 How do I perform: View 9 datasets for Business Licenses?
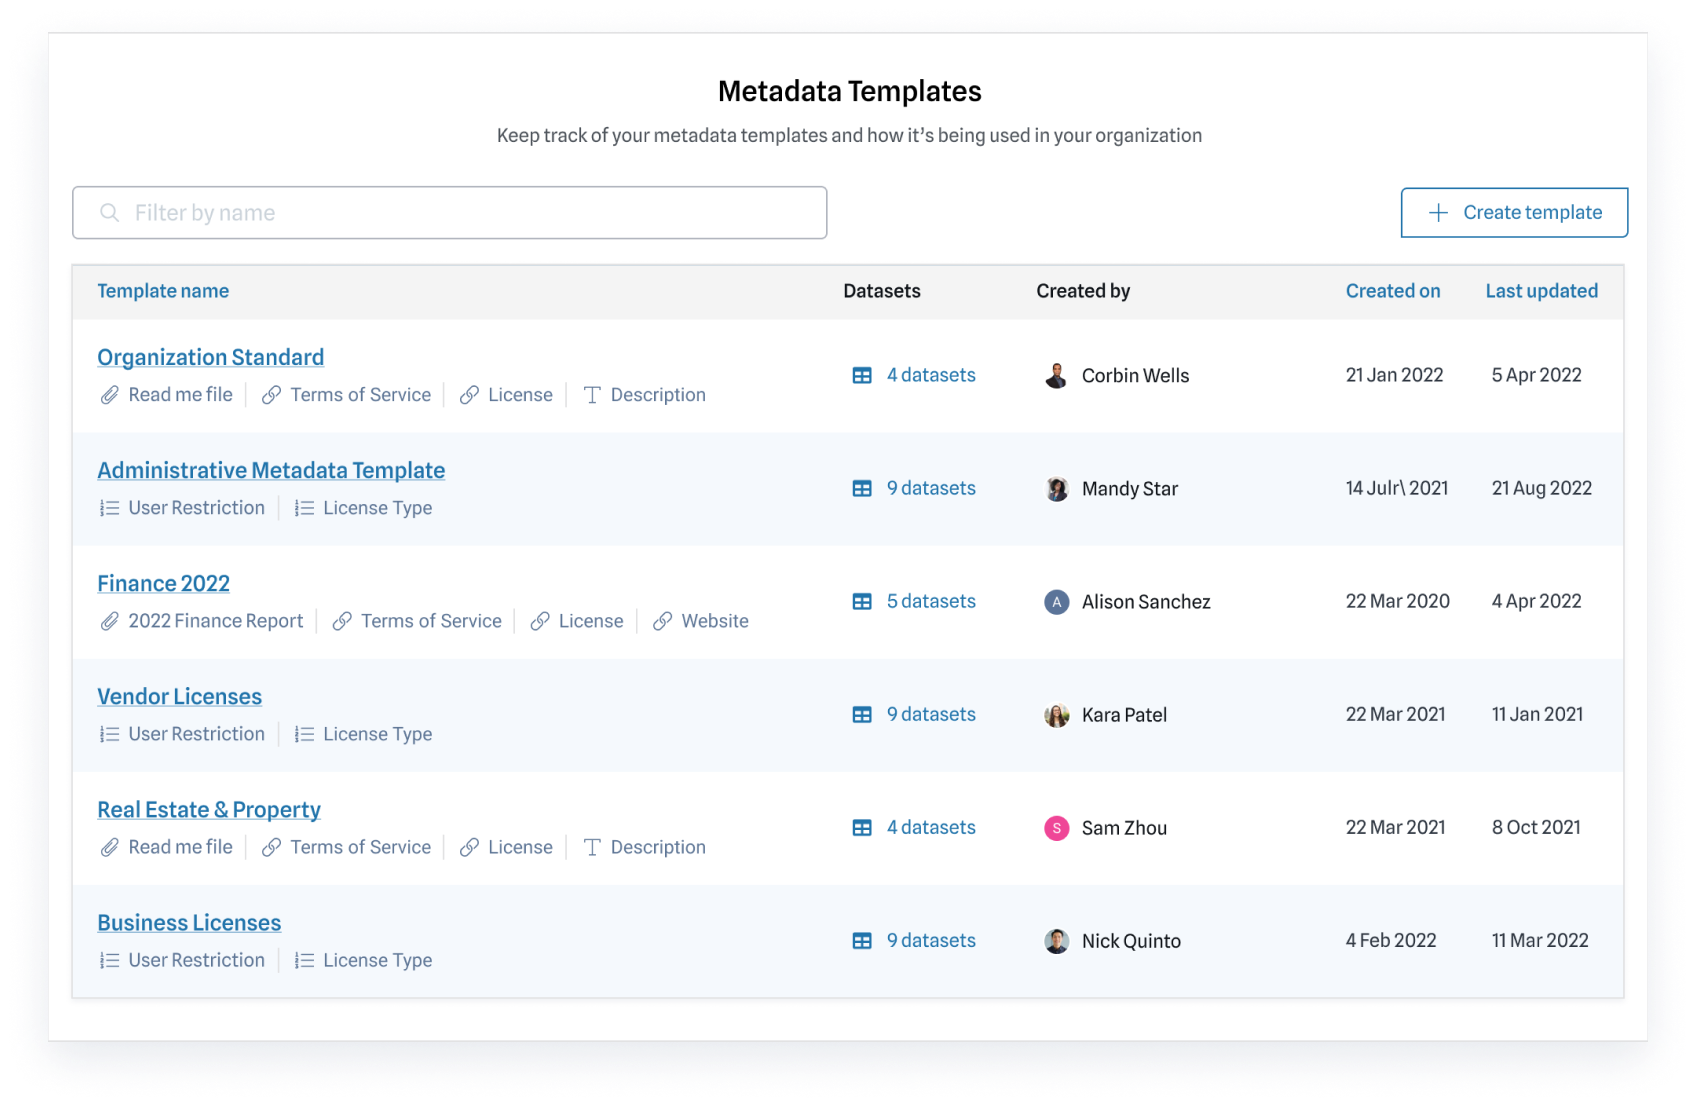931,940
